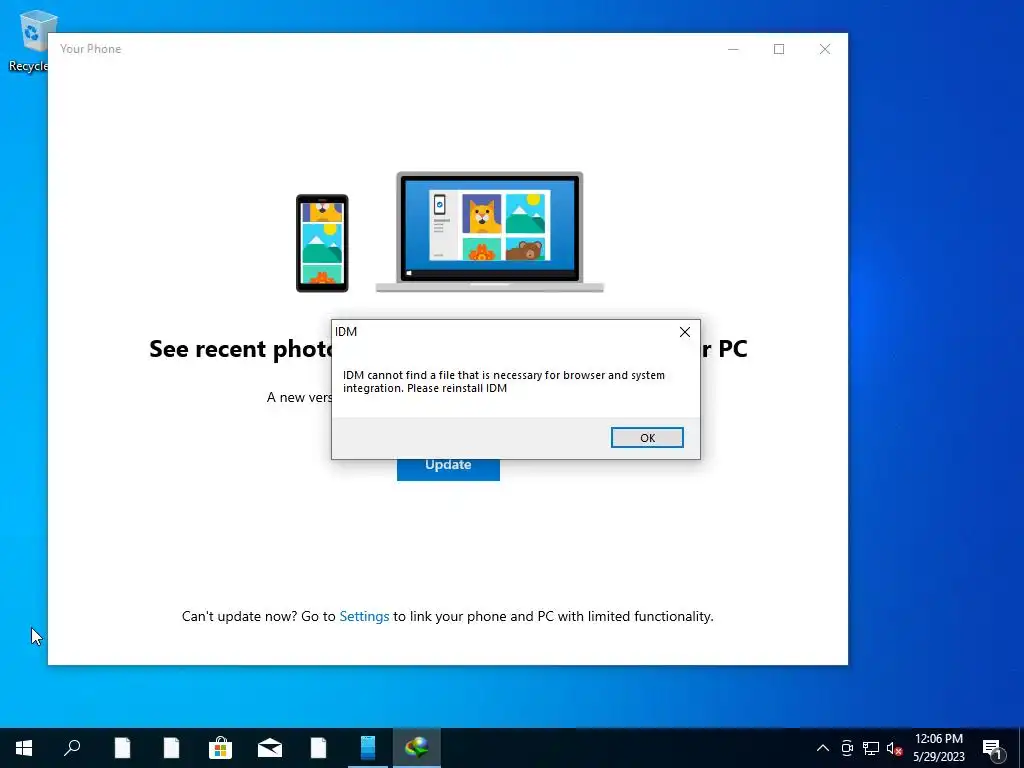Switch to IDM taskbar icon
The image size is (1024, 768).
tap(417, 748)
